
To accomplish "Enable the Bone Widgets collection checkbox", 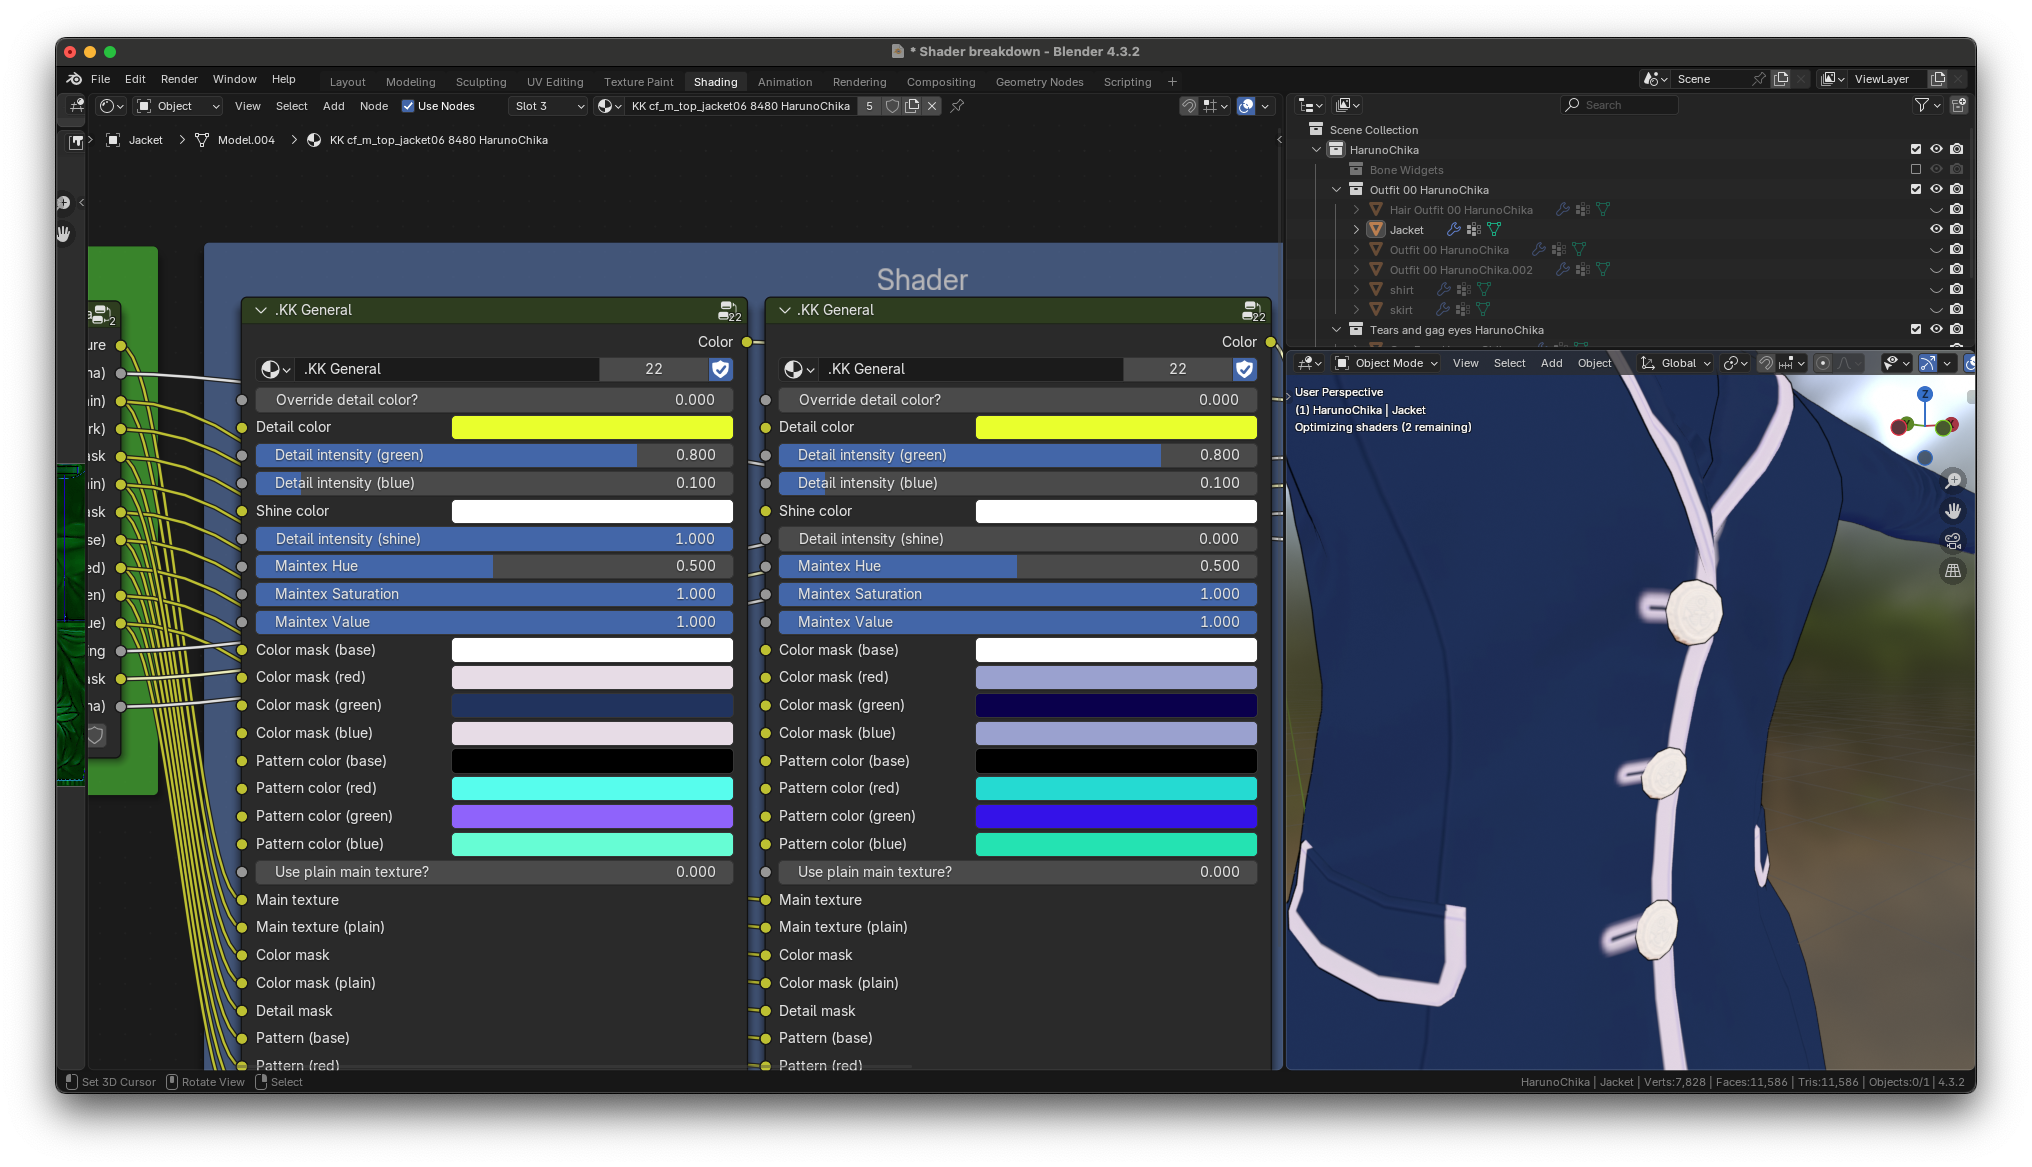I will pos(1916,170).
